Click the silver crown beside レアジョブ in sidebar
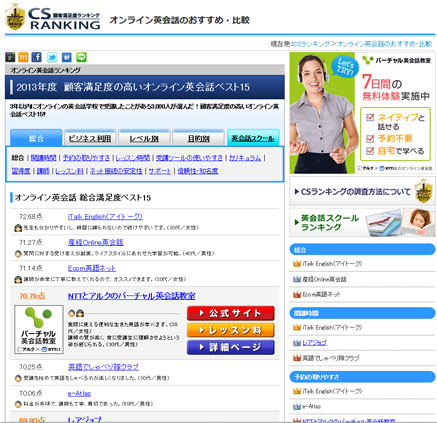The width and height of the screenshot is (437, 423). tap(297, 343)
